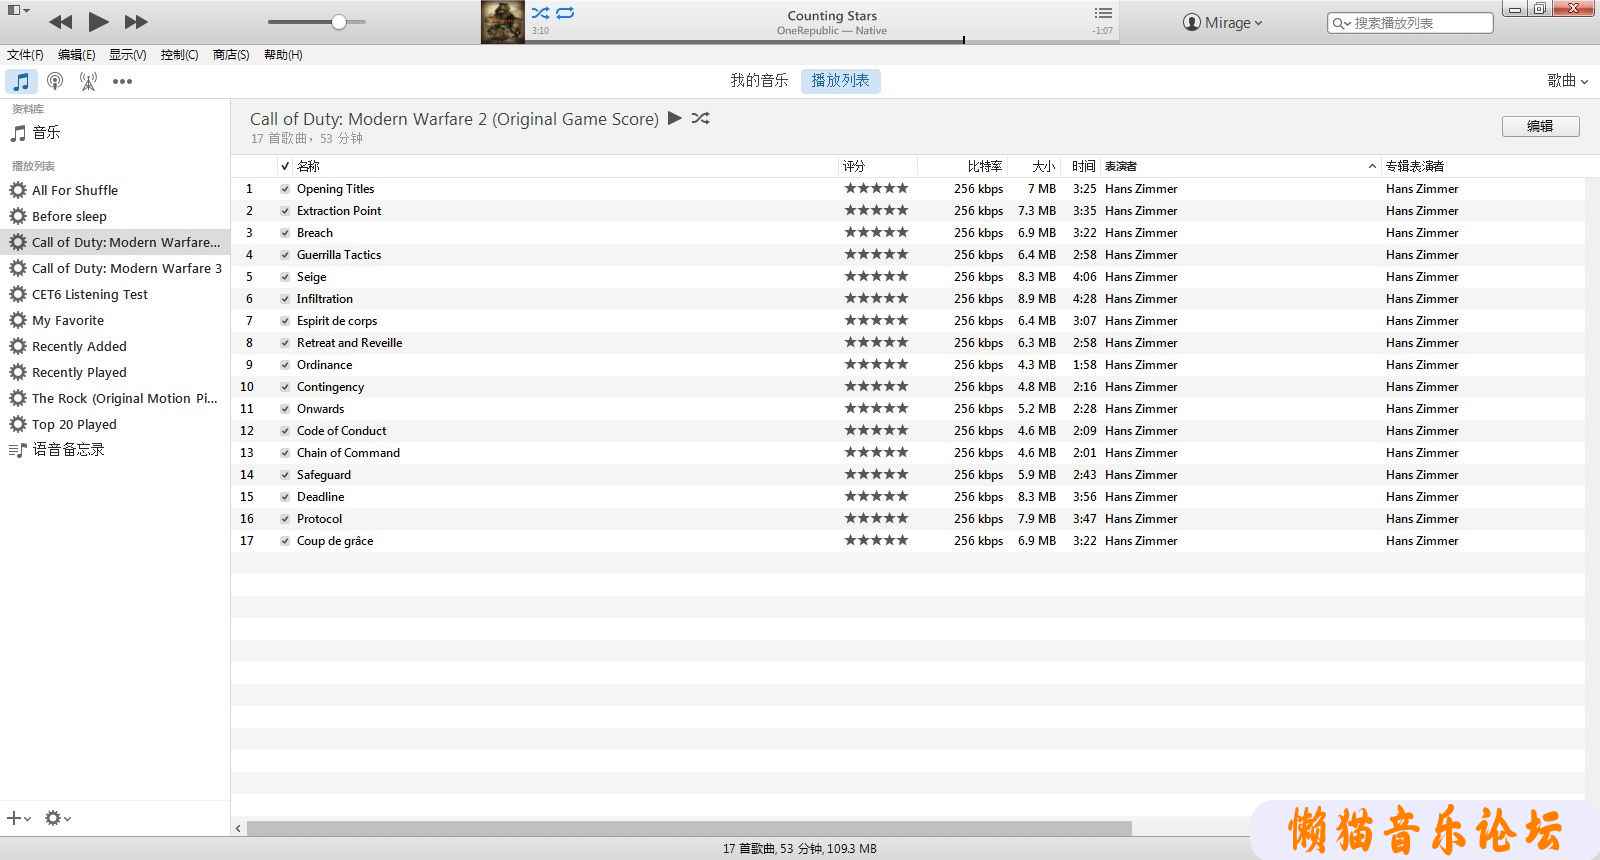This screenshot has height=860, width=1600.
Task: Click gear icon beside Top 20 Played
Action: [18, 424]
